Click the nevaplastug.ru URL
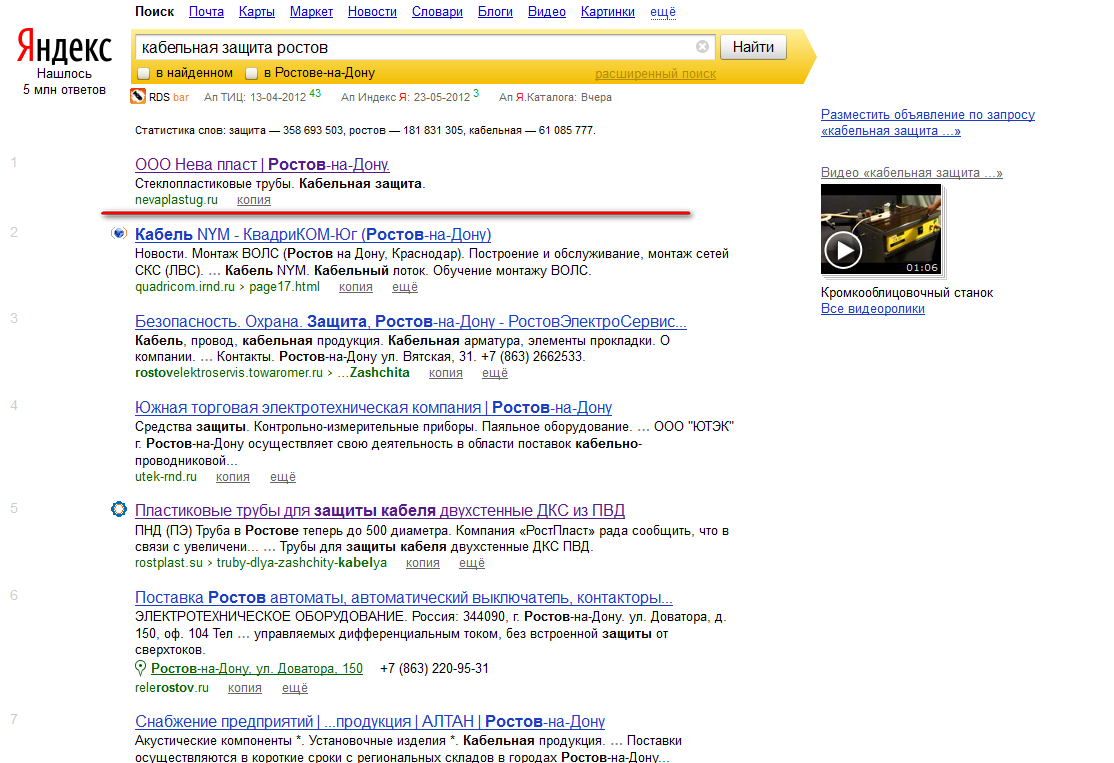 pyautogui.click(x=176, y=200)
